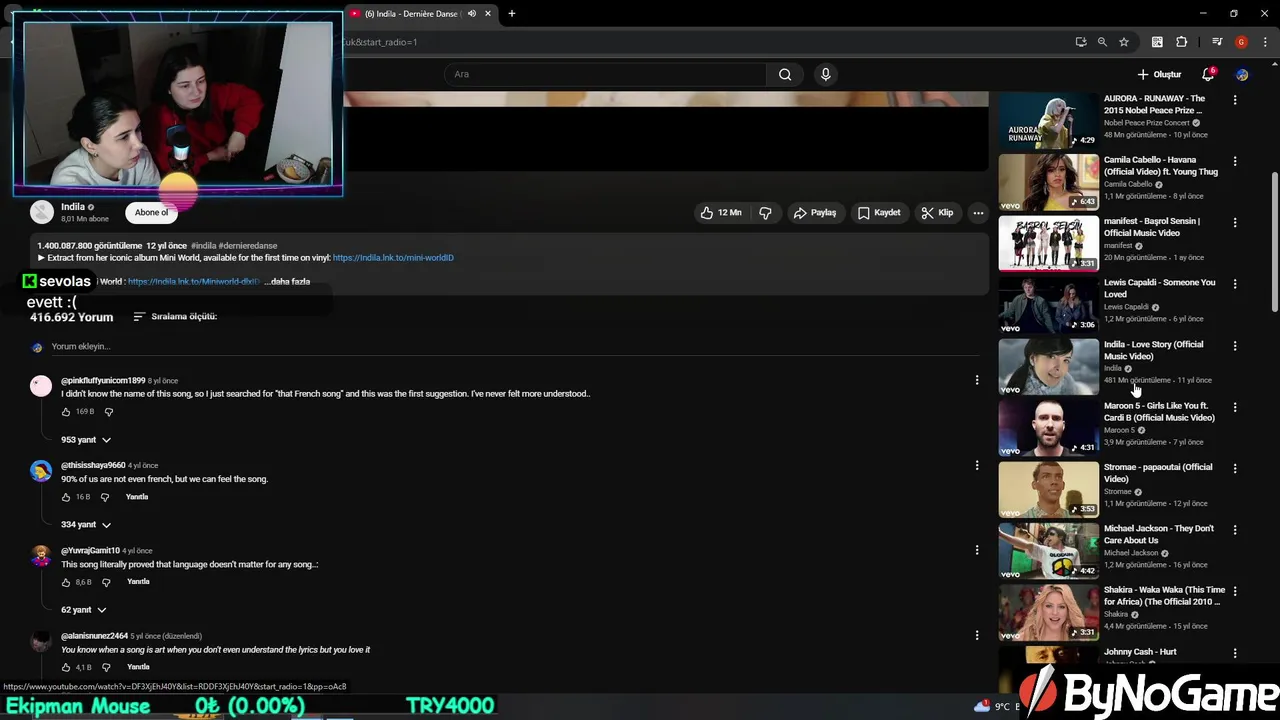This screenshot has width=1280, height=720.
Task: Reply to YuvrajGamit10 with Yanıtla
Action: tap(139, 582)
